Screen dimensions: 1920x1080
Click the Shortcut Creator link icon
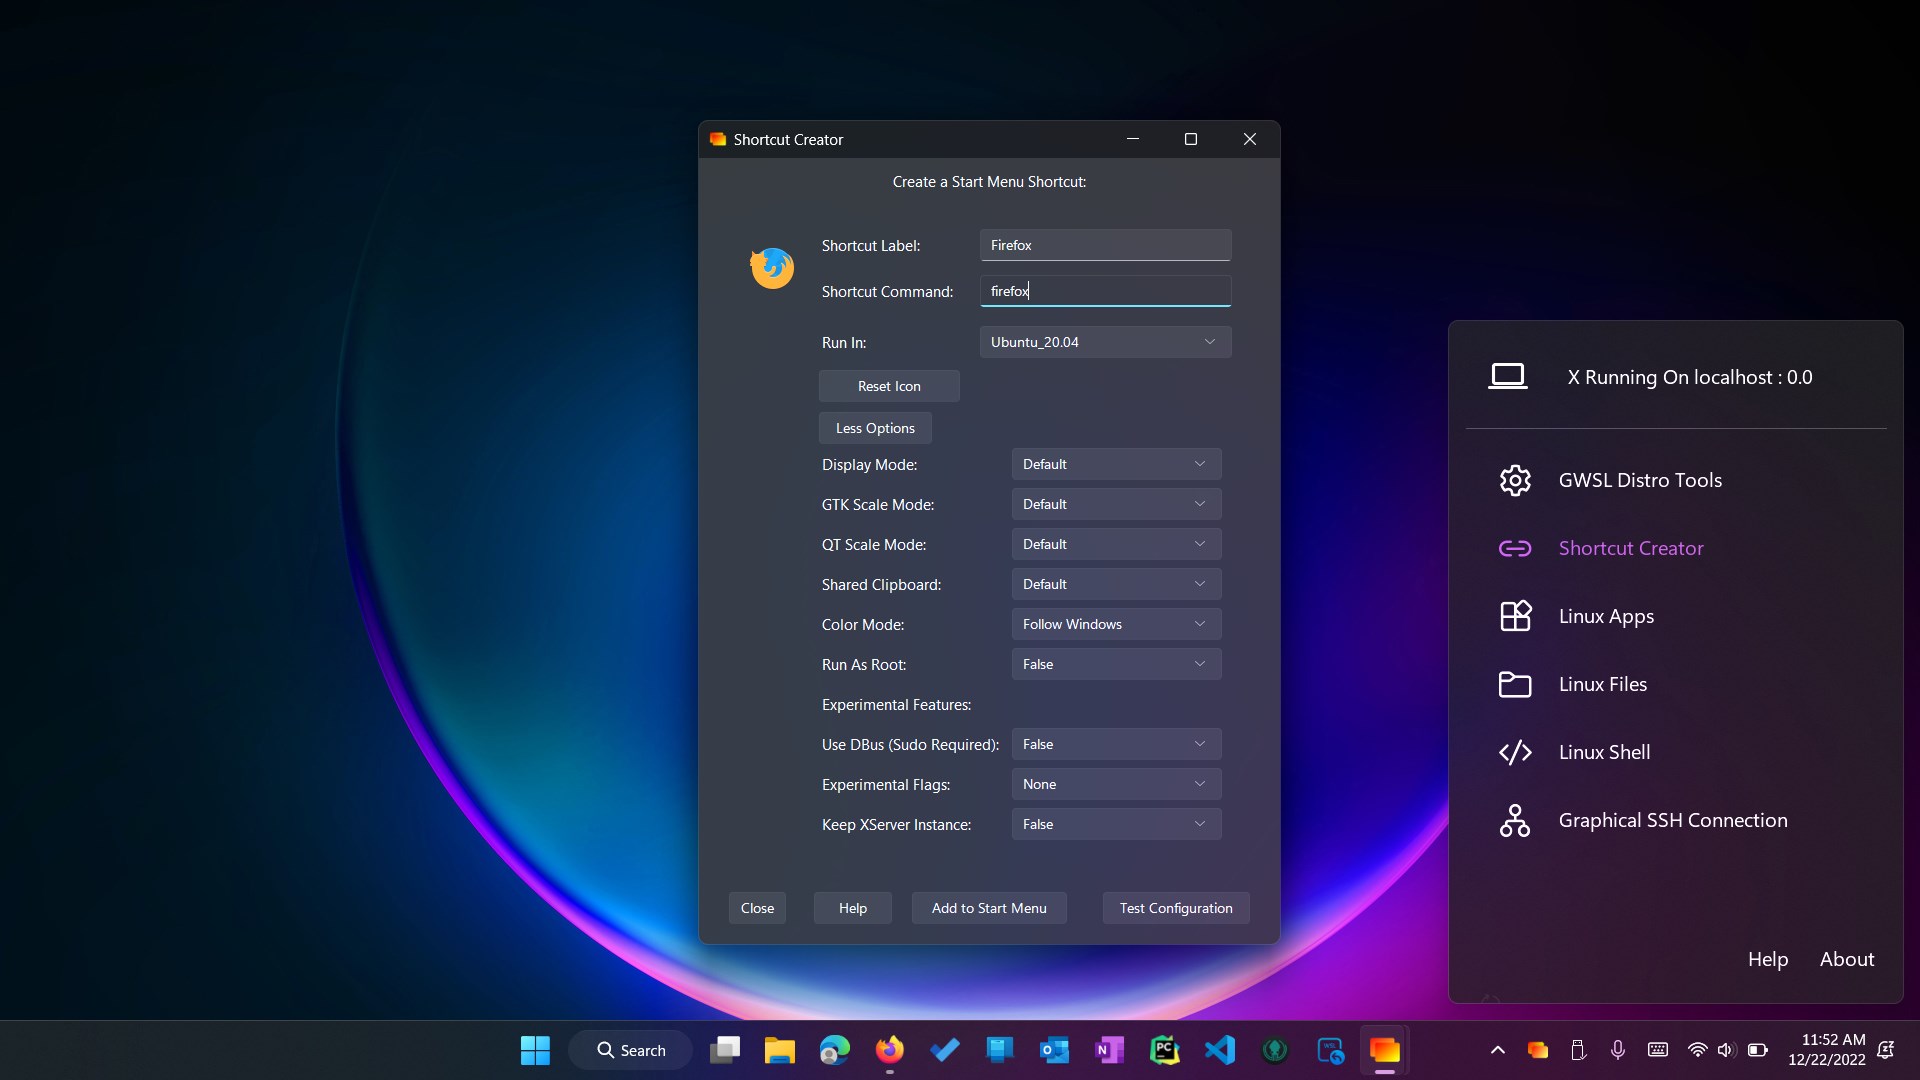coord(1514,548)
